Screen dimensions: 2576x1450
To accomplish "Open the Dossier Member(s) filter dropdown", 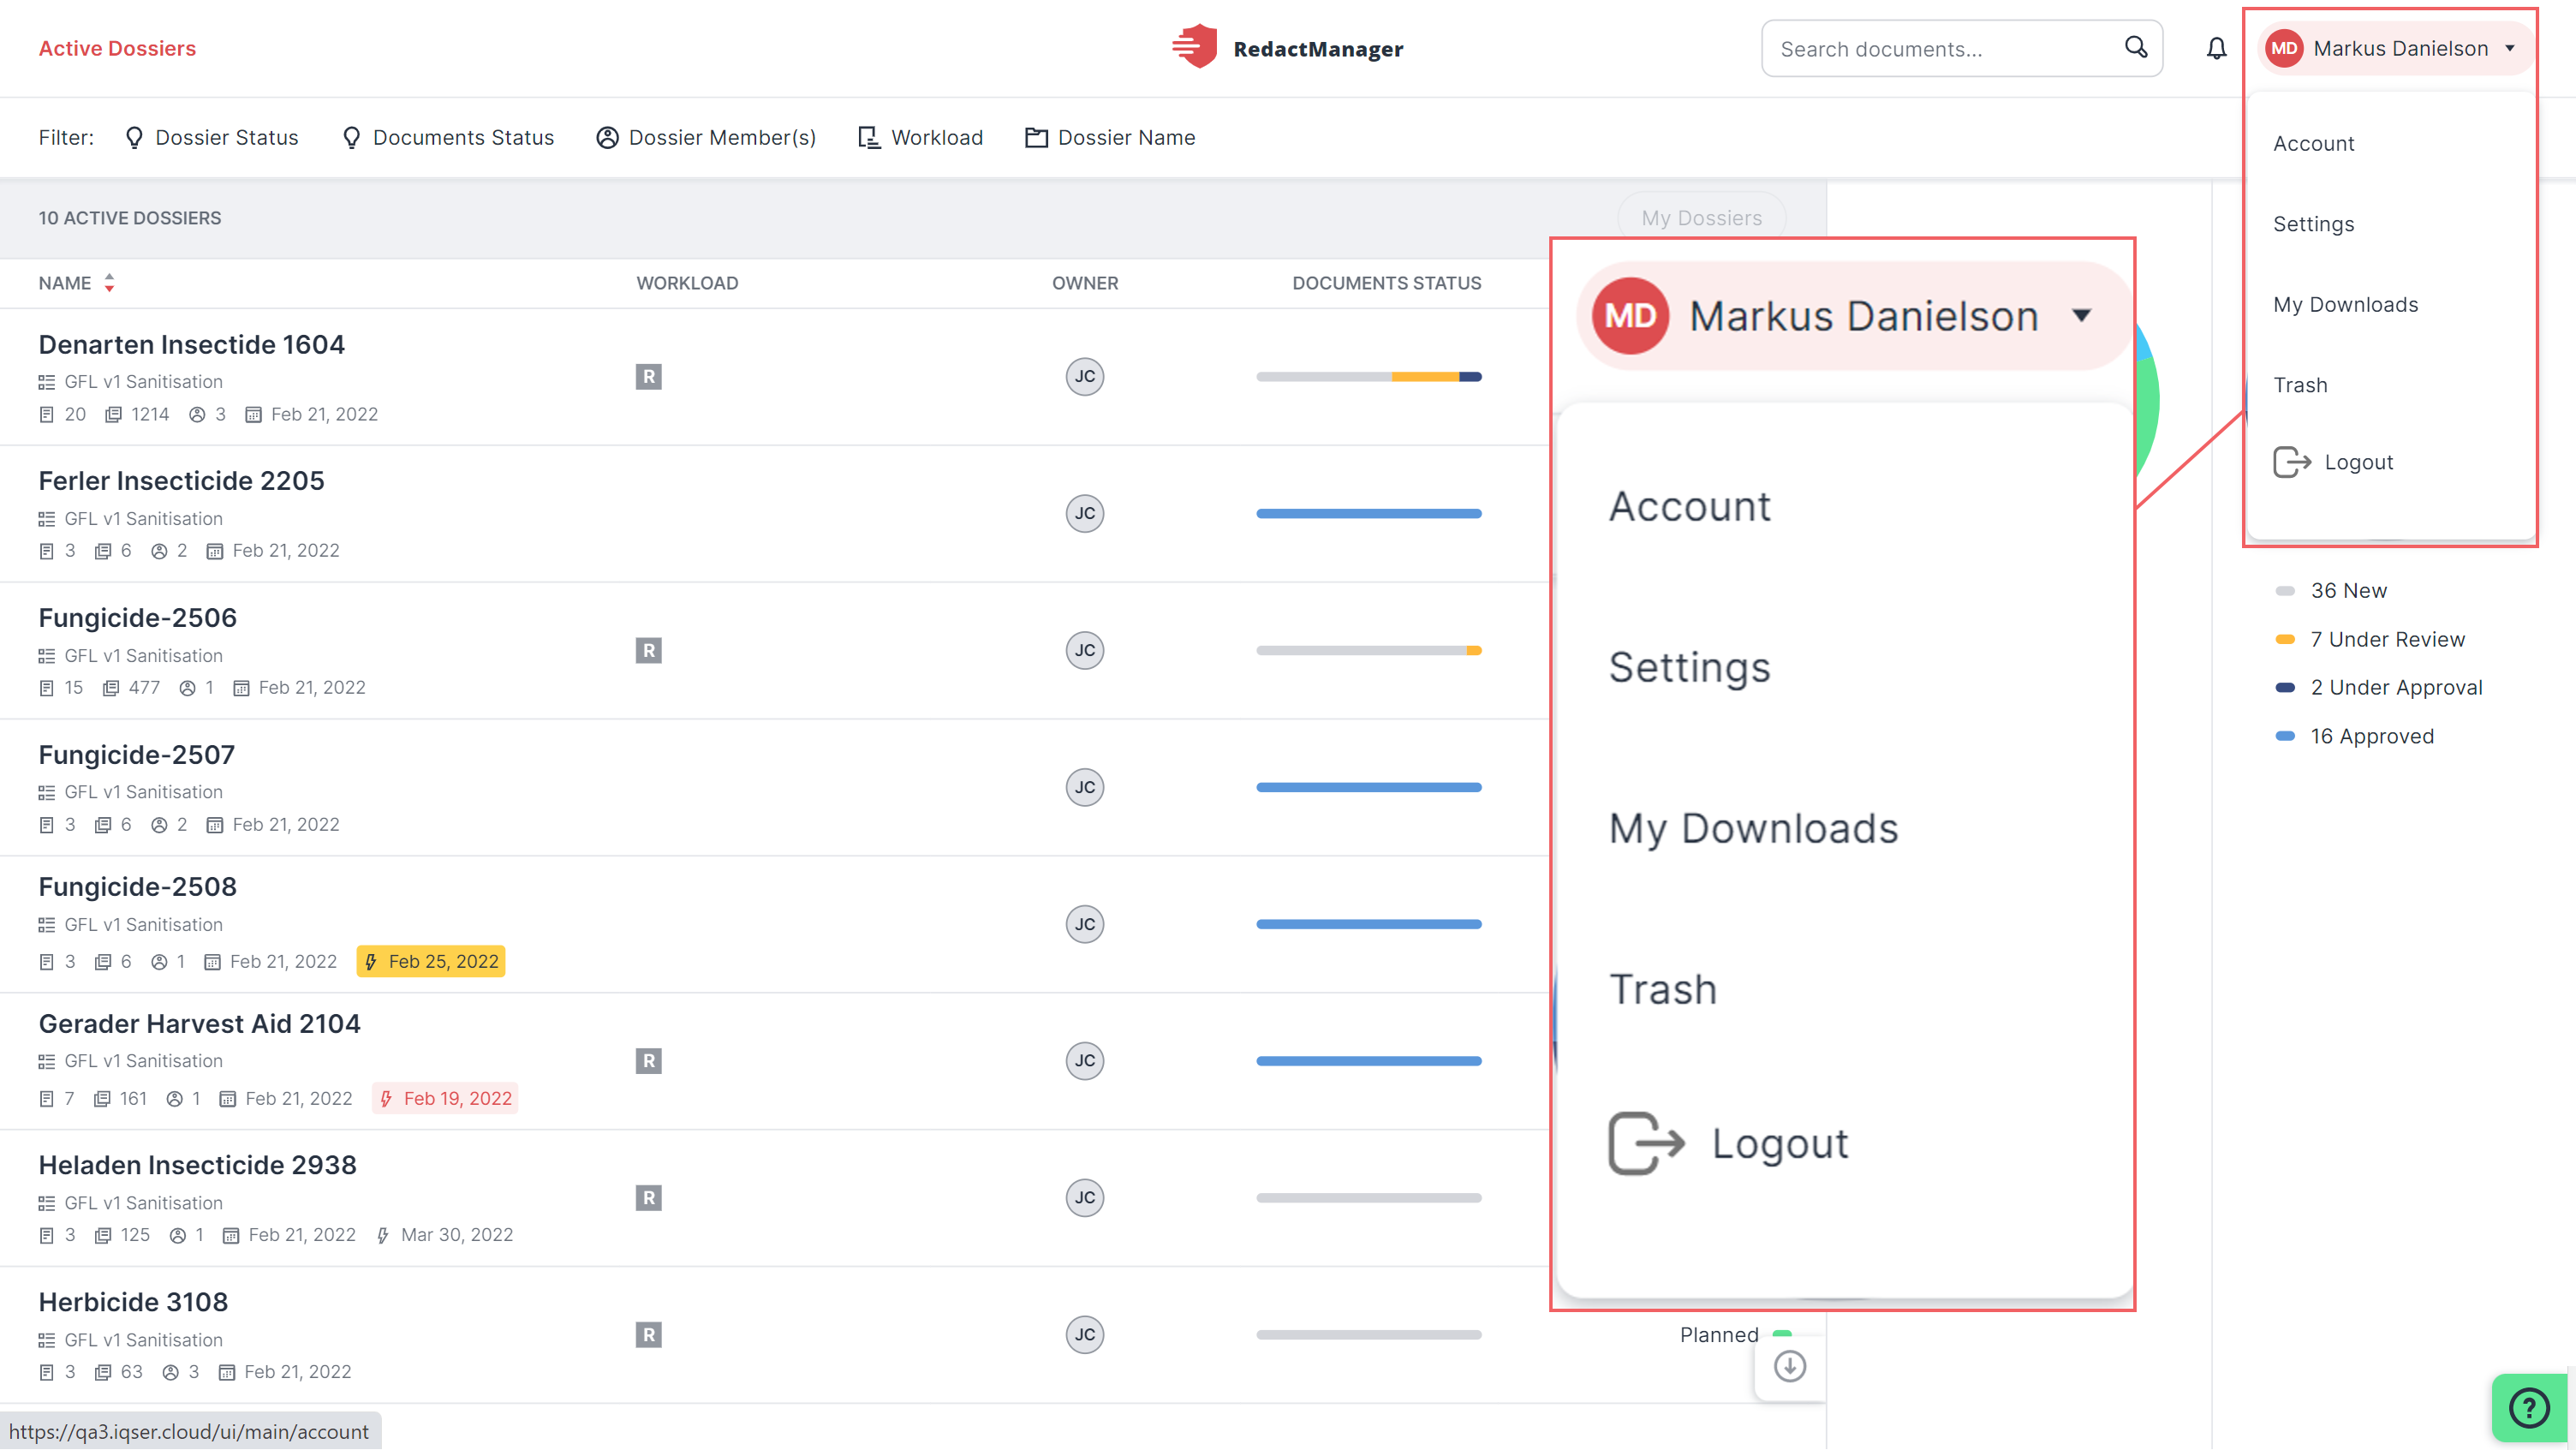I will click(x=707, y=138).
